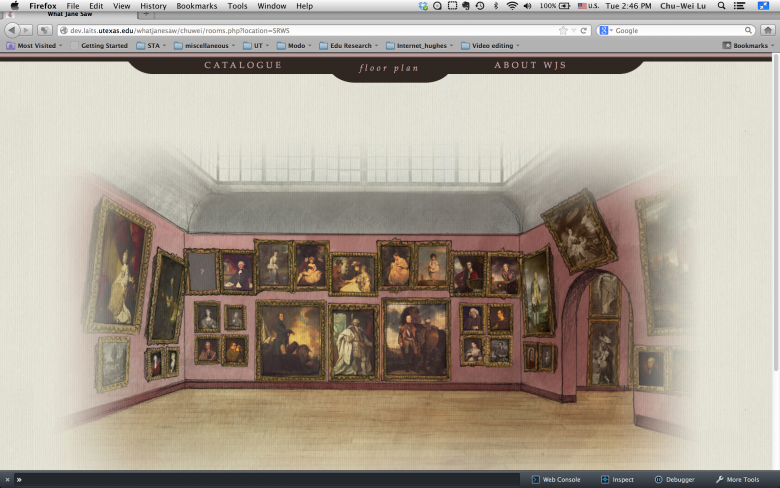Click the Bluetooth menu bar icon
Viewport: 780px width, 488px height.
(x=495, y=6)
